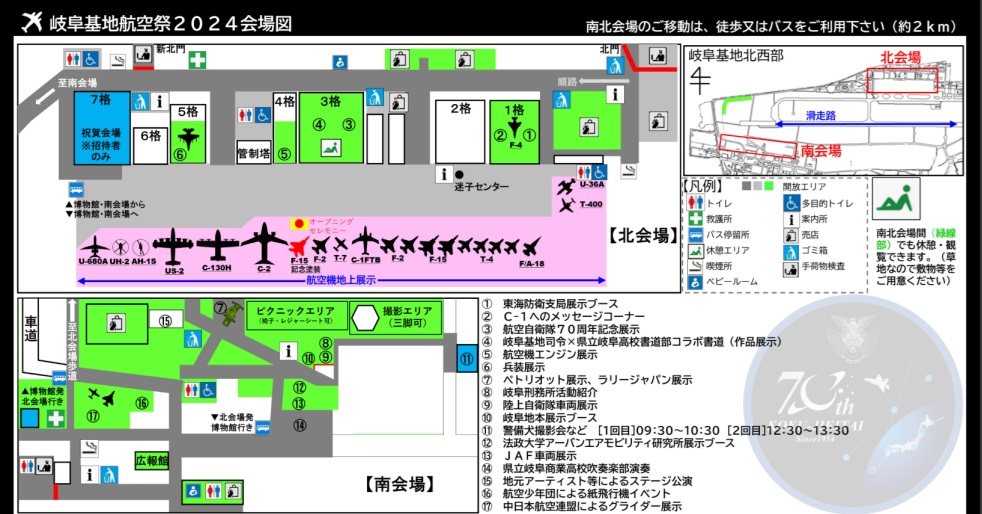Click the red 南会場 label on the minimap
This screenshot has width=982, height=514.
(821, 150)
